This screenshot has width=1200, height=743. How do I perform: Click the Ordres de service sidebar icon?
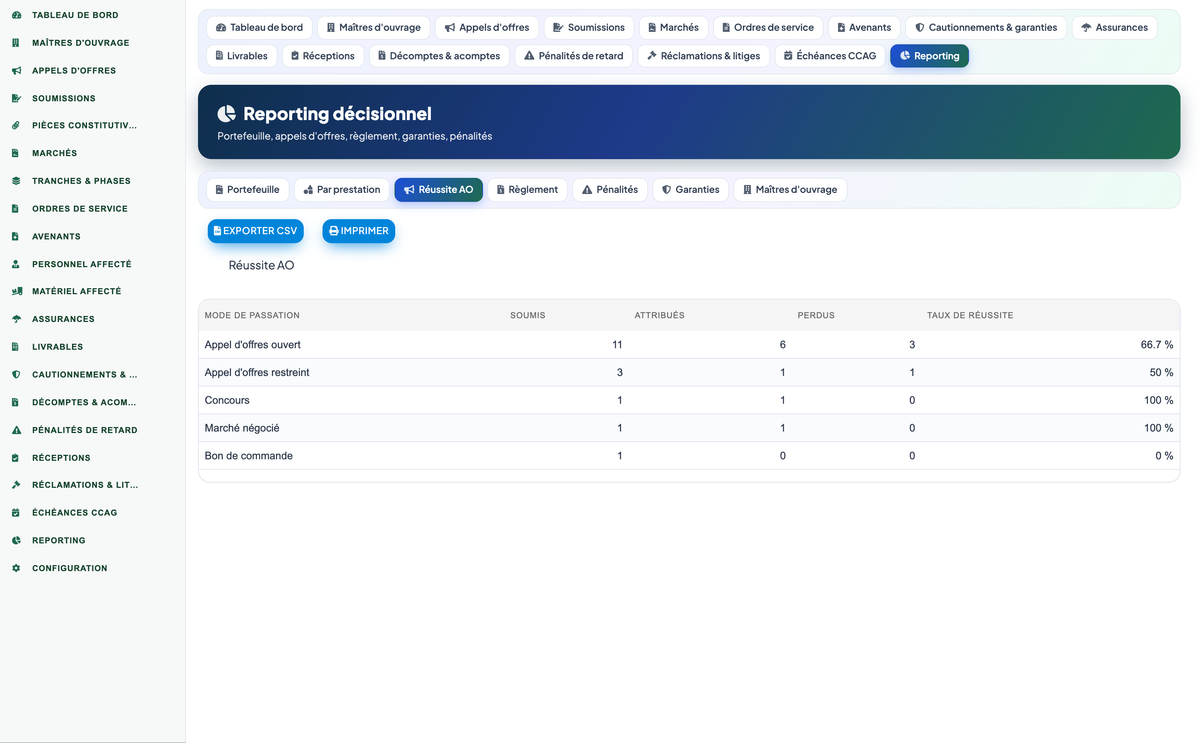tap(16, 209)
